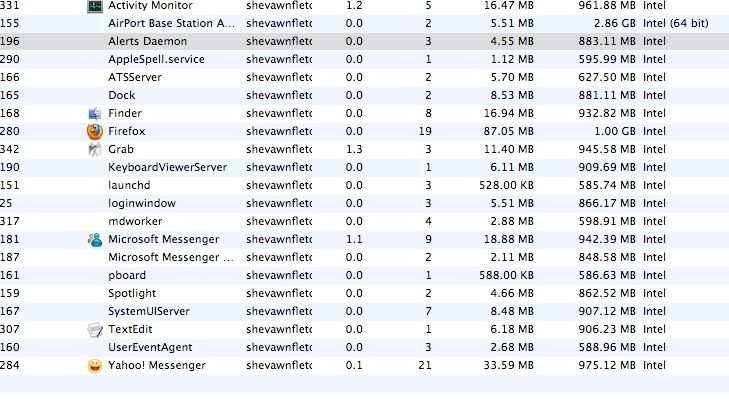Screen dimensions: 729x401
Task: Select the mdworker process name
Action: (133, 221)
